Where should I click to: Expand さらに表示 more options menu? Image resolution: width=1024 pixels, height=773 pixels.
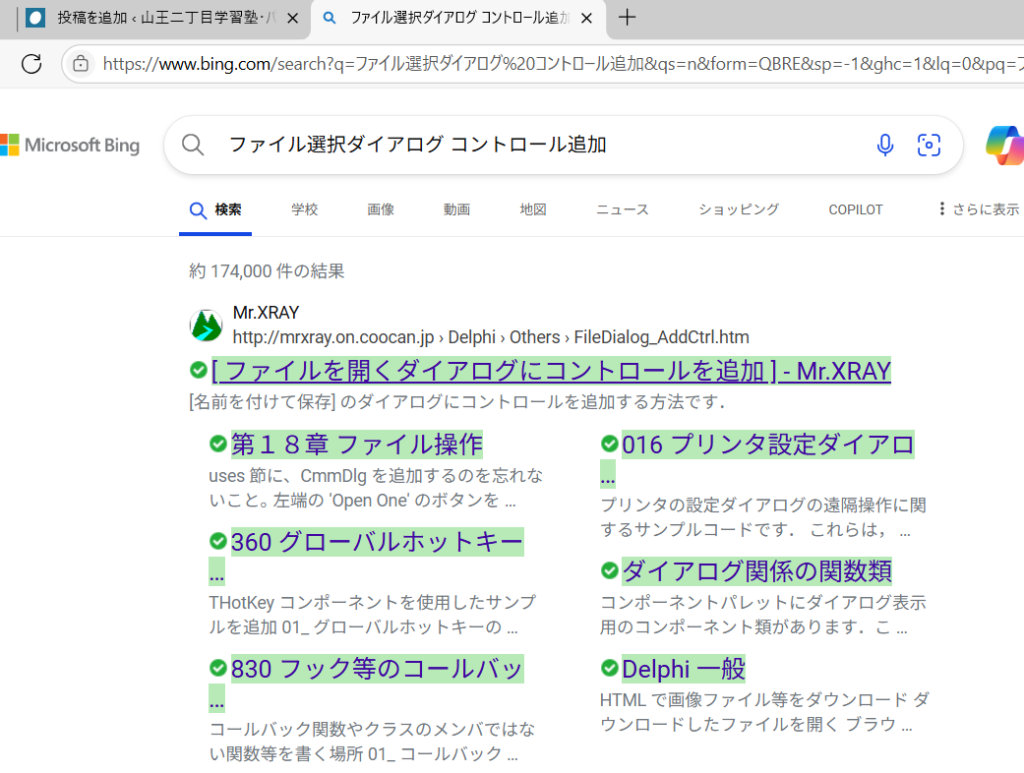coord(980,209)
